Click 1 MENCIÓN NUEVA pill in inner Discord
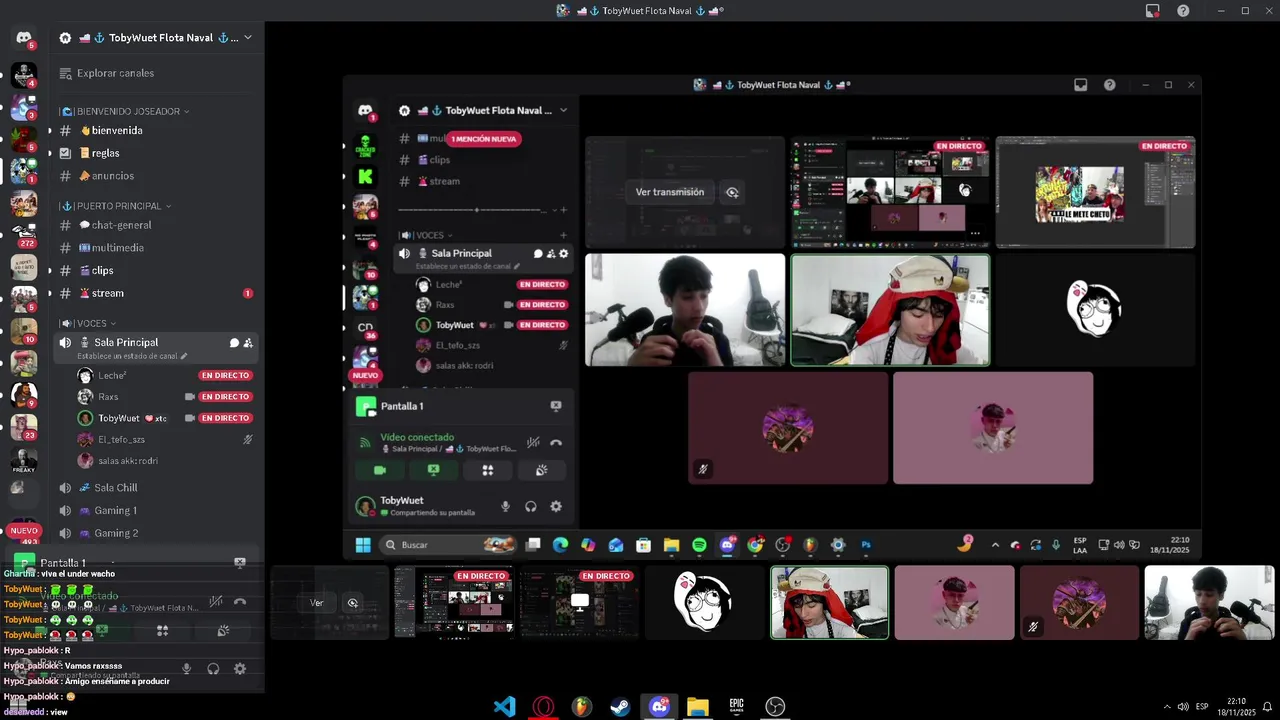Viewport: 1280px width, 720px height. [x=483, y=139]
